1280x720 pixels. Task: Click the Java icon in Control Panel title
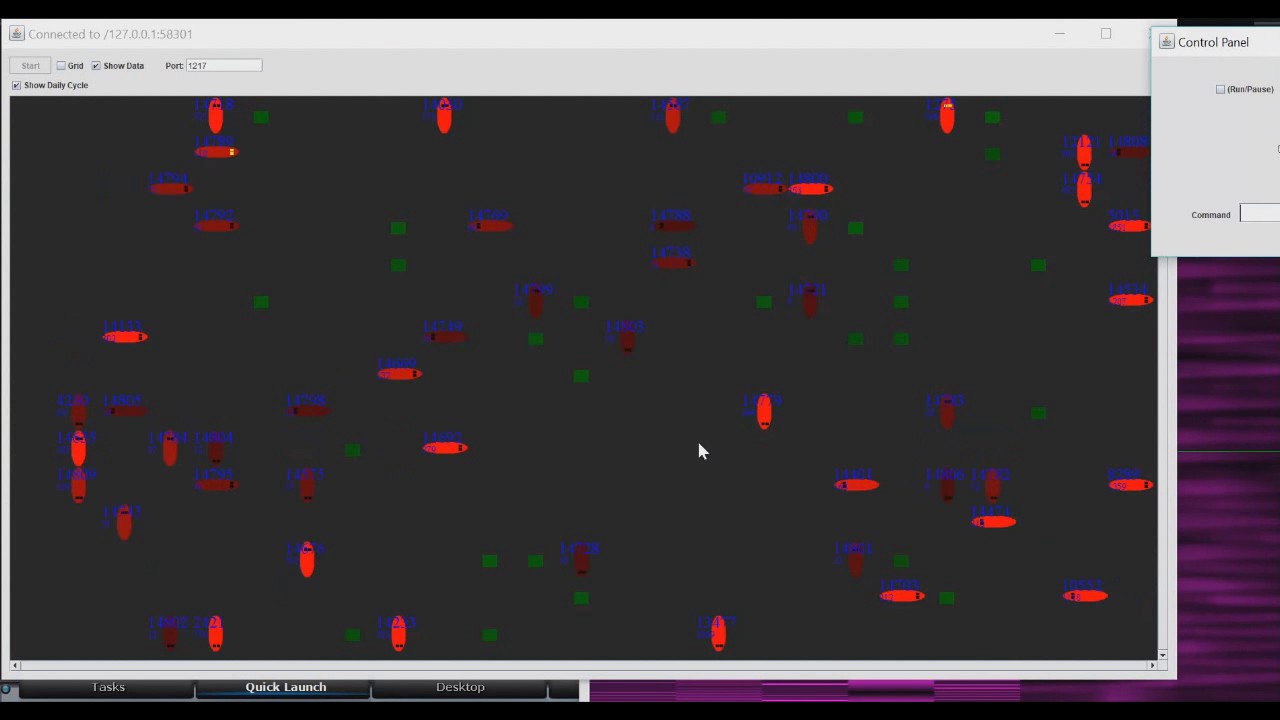coord(1166,42)
